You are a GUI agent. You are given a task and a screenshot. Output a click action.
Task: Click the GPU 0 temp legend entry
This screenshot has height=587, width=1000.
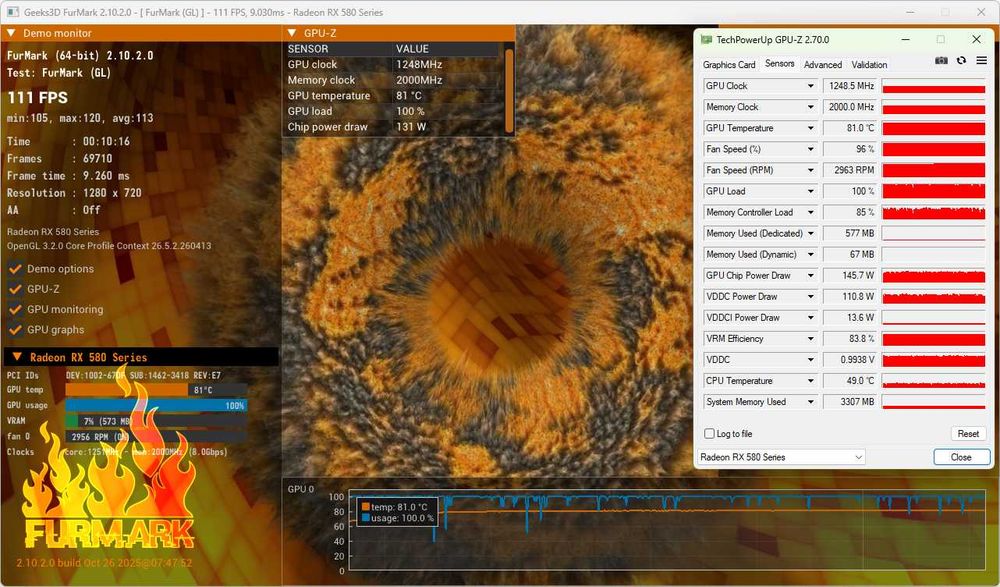[x=394, y=507]
